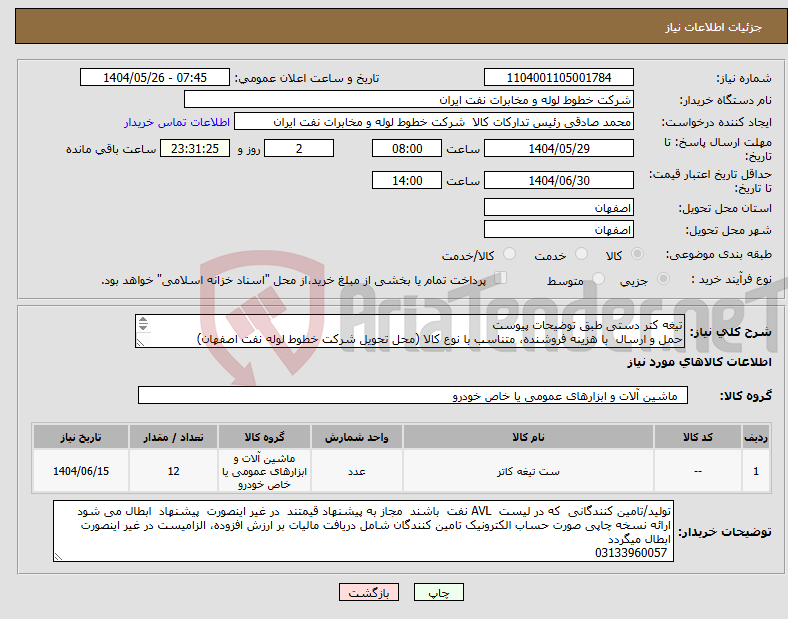
Task: Click the price validity date 1404/06/30
Action: [x=559, y=180]
